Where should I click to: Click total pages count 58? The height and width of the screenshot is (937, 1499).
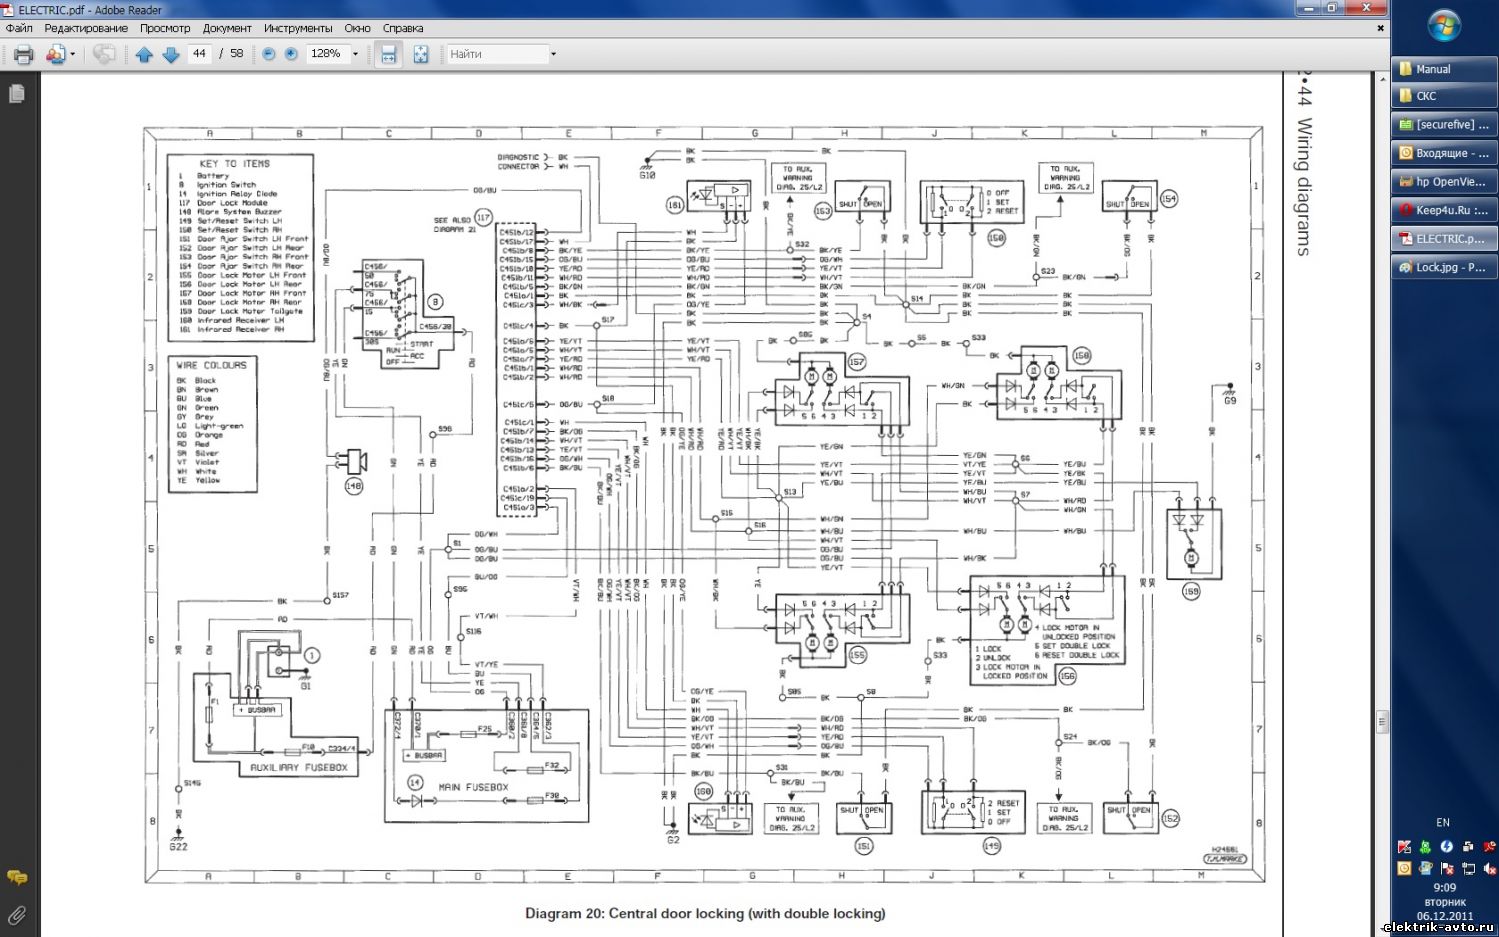(x=237, y=54)
